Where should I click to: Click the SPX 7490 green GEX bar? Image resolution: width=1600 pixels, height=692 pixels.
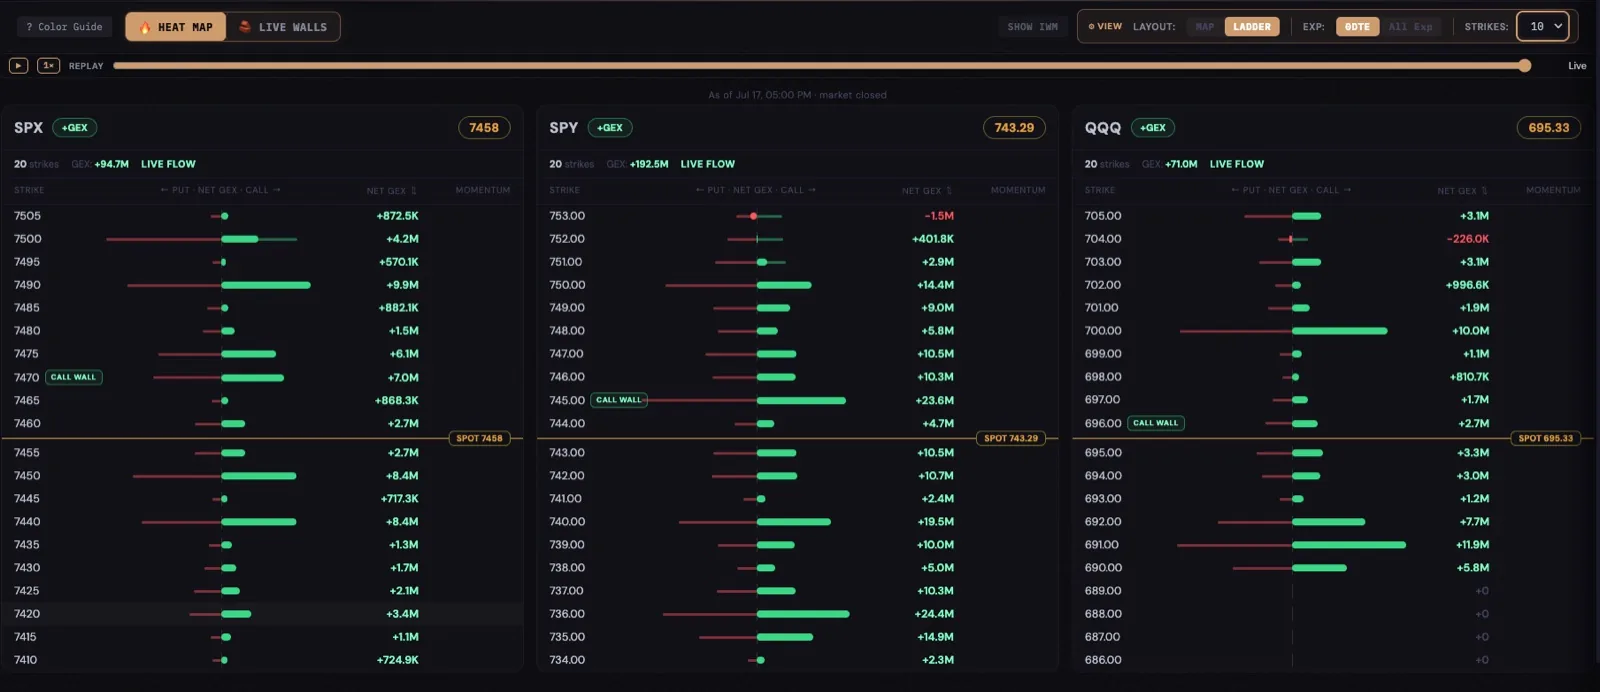266,285
